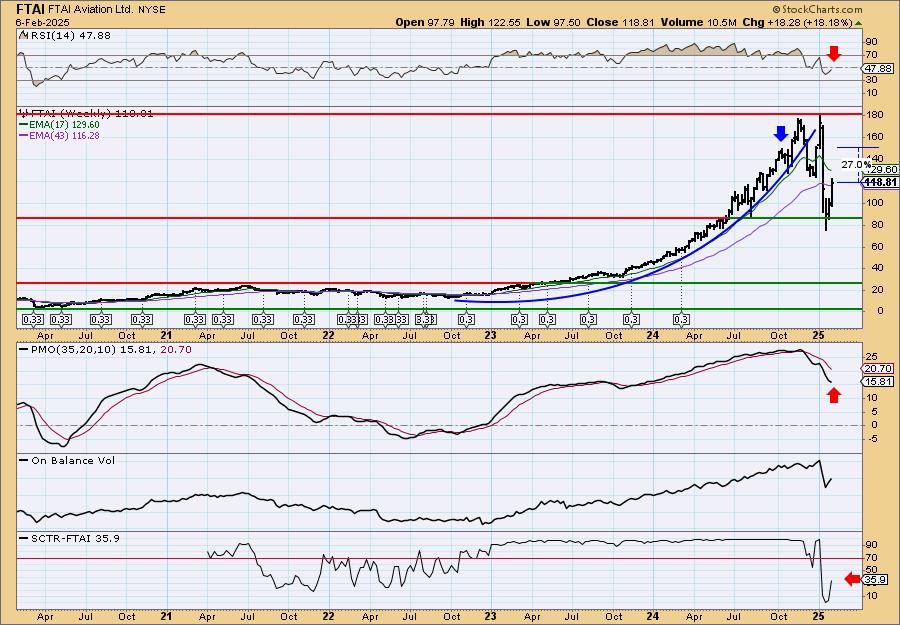Click the green EMA(17) legend line swatch

(x=24, y=124)
